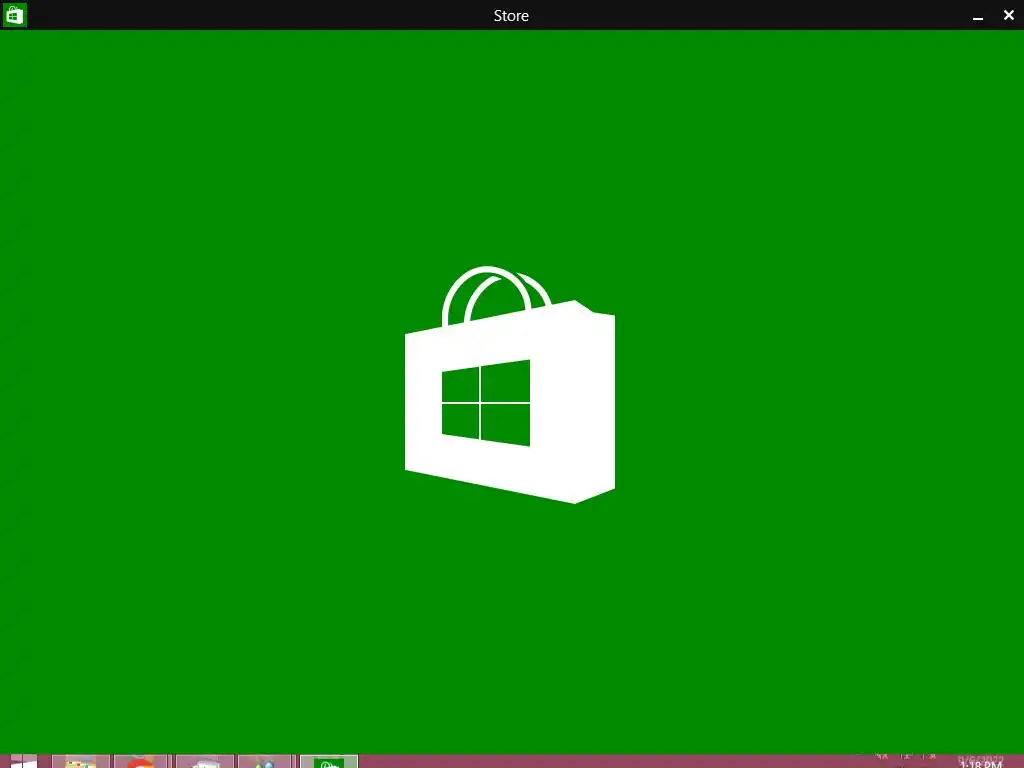Select the green Store taskbar button
Viewport: 1024px width, 768px height.
(x=329, y=761)
